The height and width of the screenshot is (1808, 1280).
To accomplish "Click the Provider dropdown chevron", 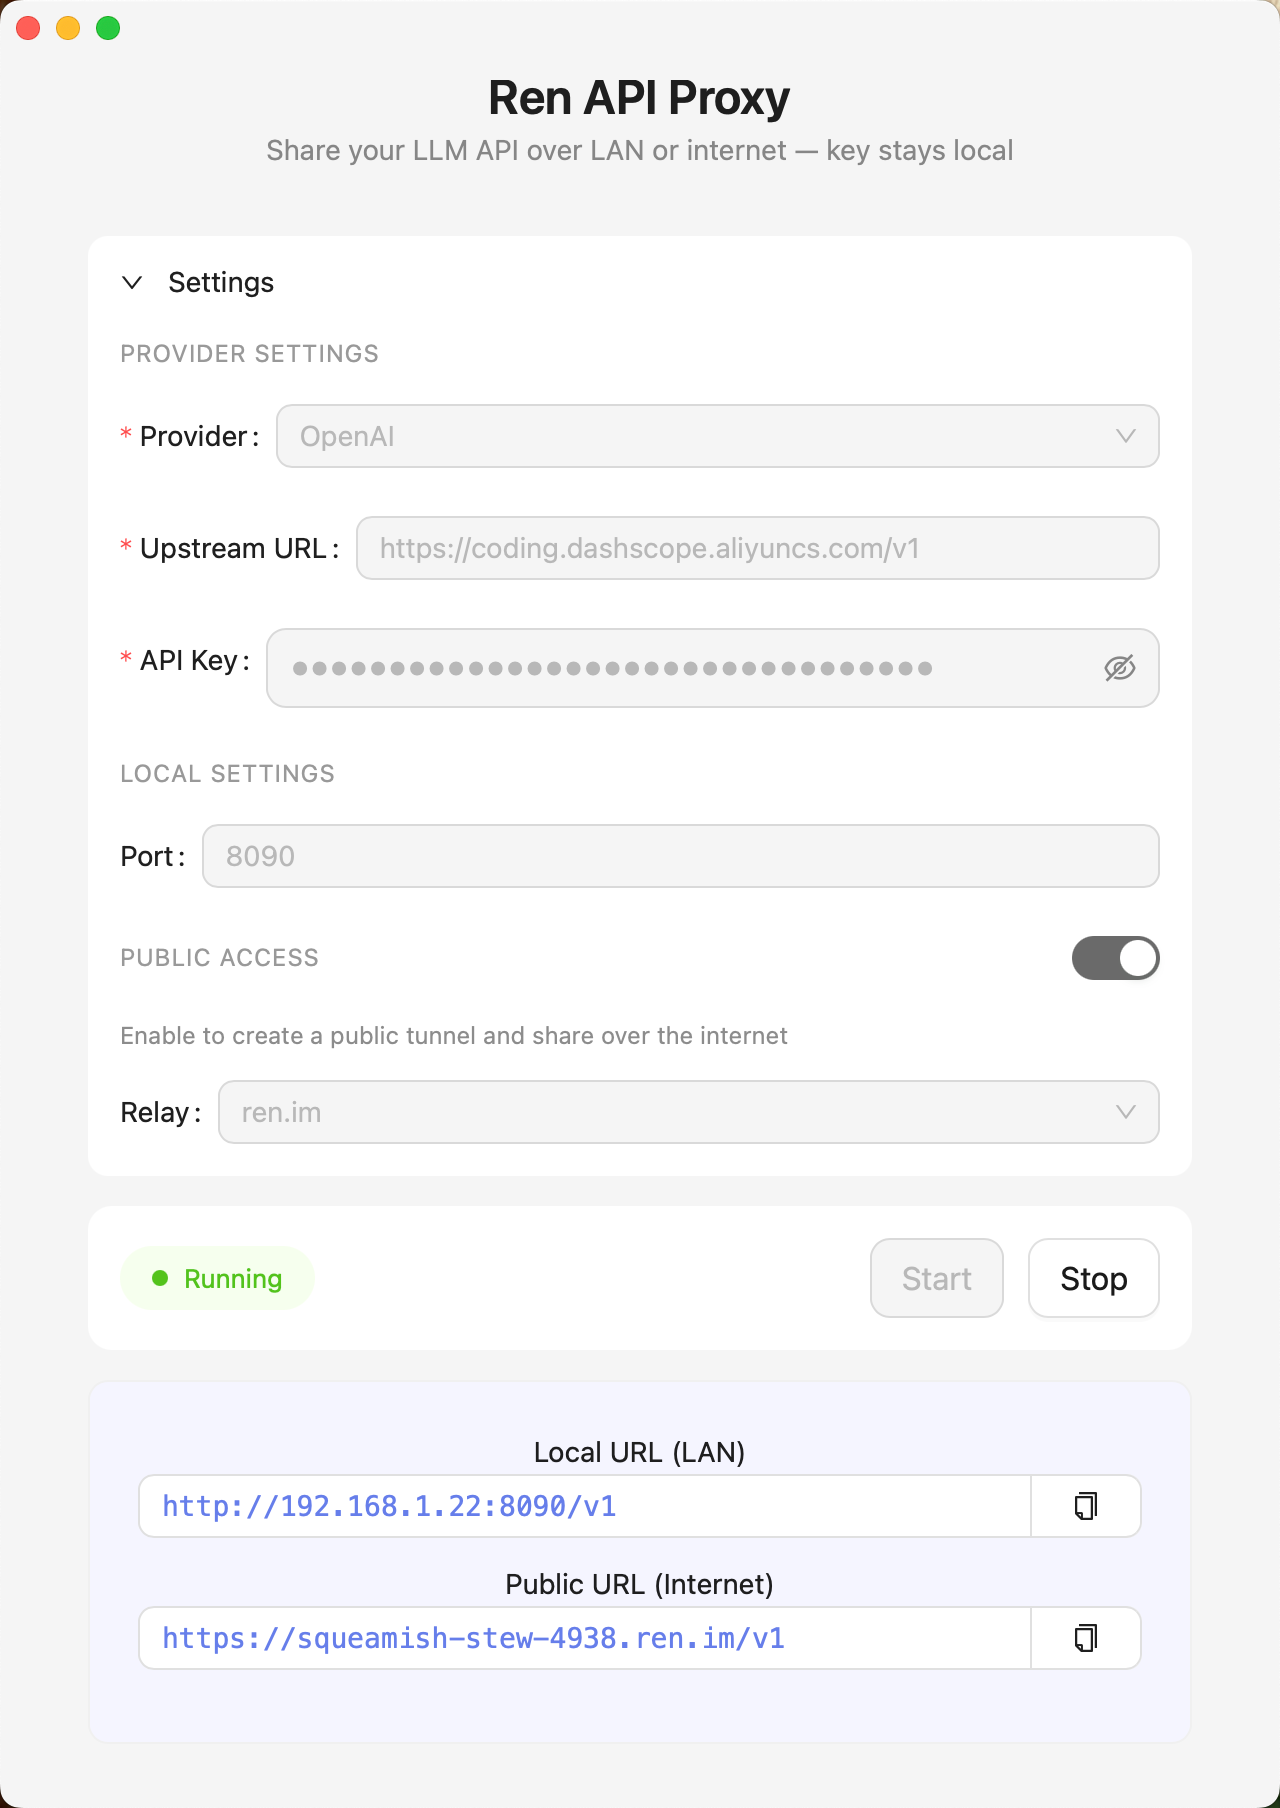I will point(1126,436).
